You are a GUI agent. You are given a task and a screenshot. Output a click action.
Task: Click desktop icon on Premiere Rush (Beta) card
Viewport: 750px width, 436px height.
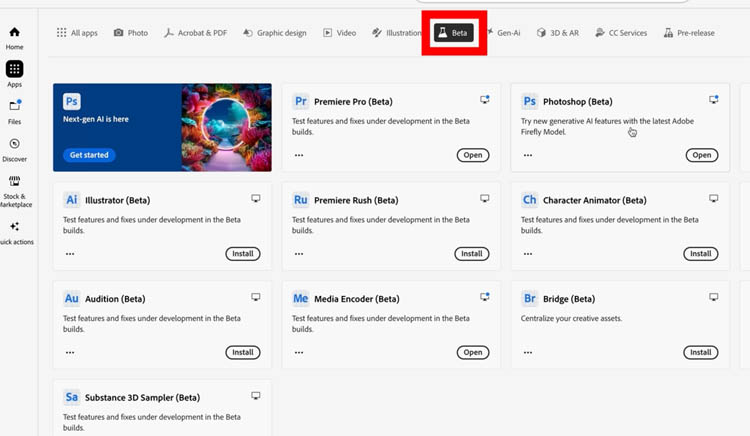coord(485,198)
